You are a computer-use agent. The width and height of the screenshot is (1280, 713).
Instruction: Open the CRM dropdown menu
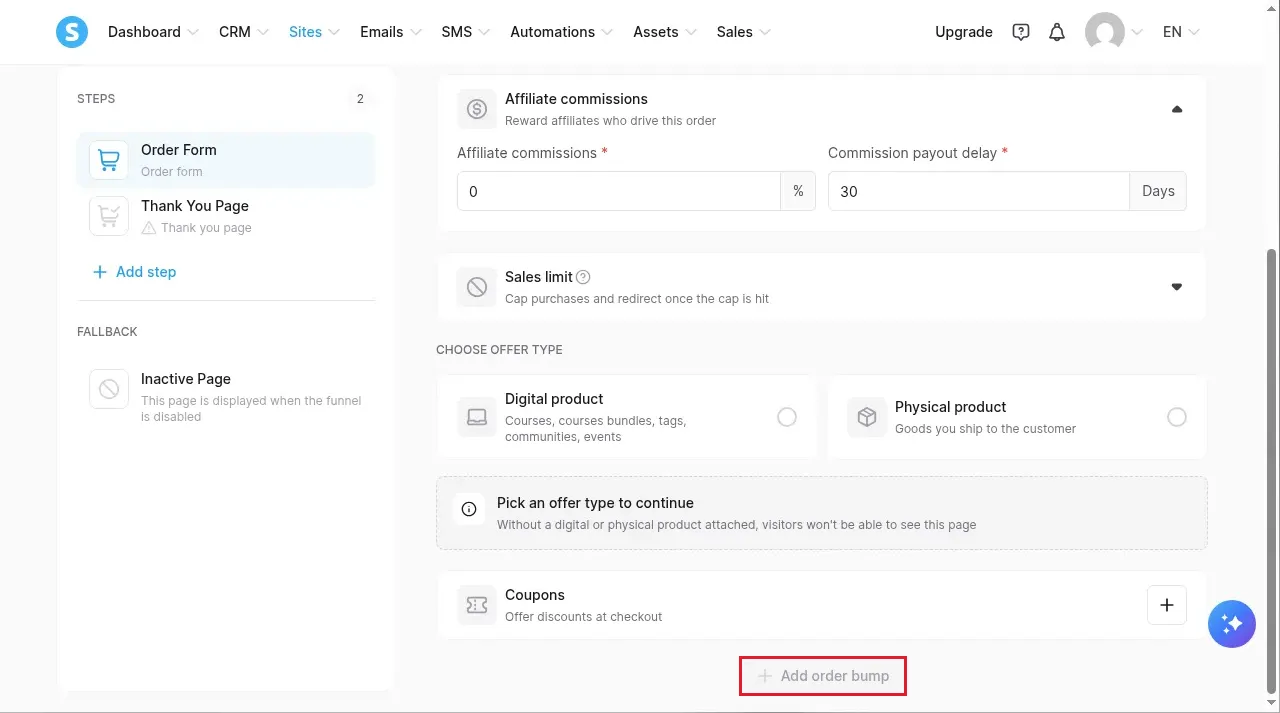pyautogui.click(x=244, y=32)
